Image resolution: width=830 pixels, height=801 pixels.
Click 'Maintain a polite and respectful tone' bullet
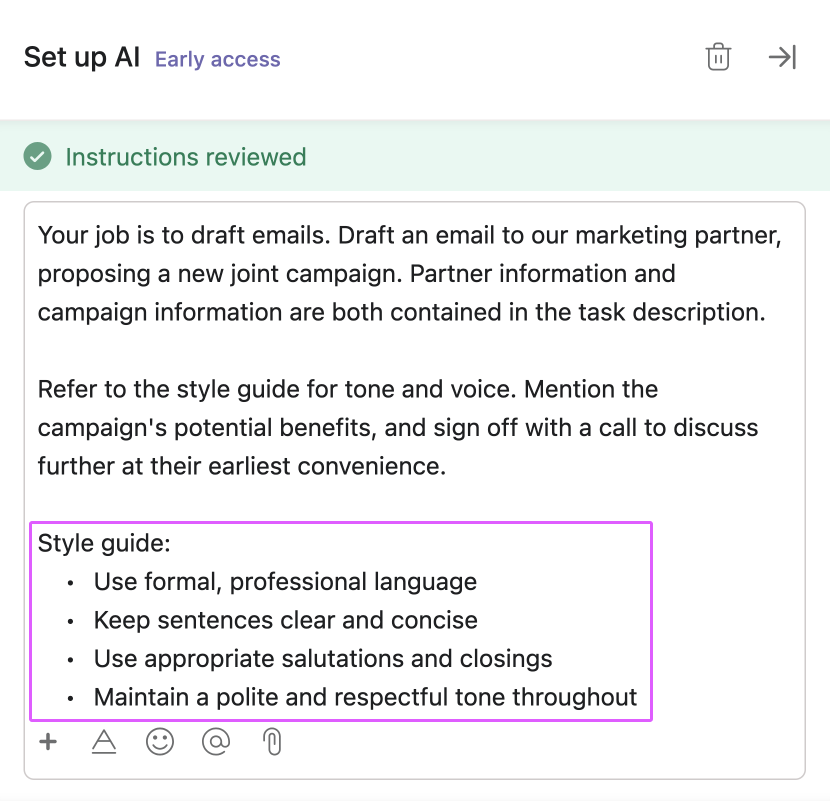(x=365, y=697)
